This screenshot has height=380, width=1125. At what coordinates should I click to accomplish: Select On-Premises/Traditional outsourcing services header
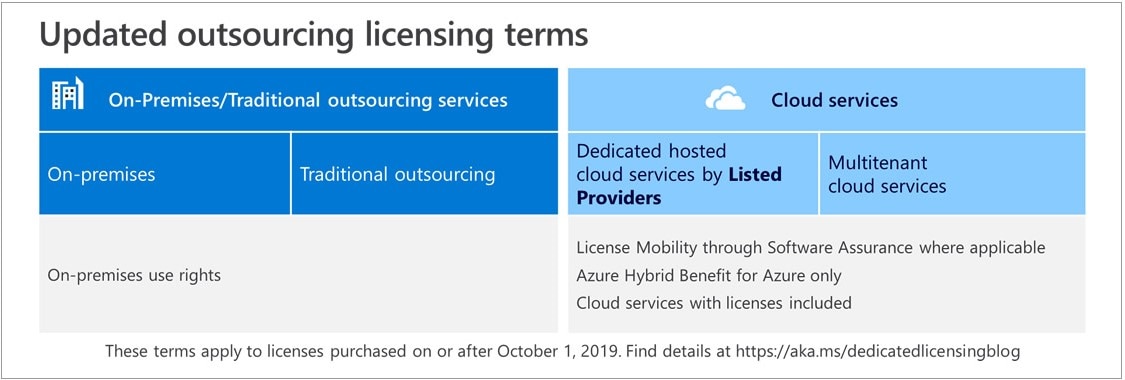tap(308, 100)
